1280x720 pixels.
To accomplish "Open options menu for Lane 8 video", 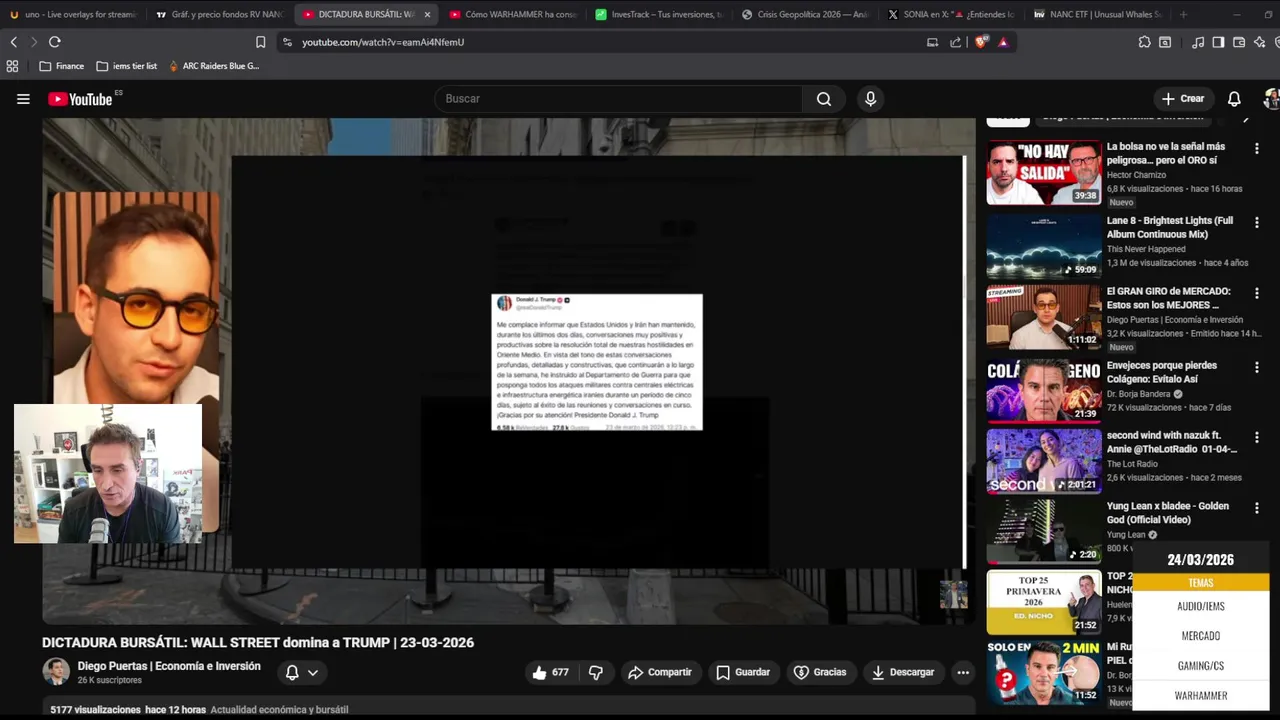I will tap(1257, 223).
